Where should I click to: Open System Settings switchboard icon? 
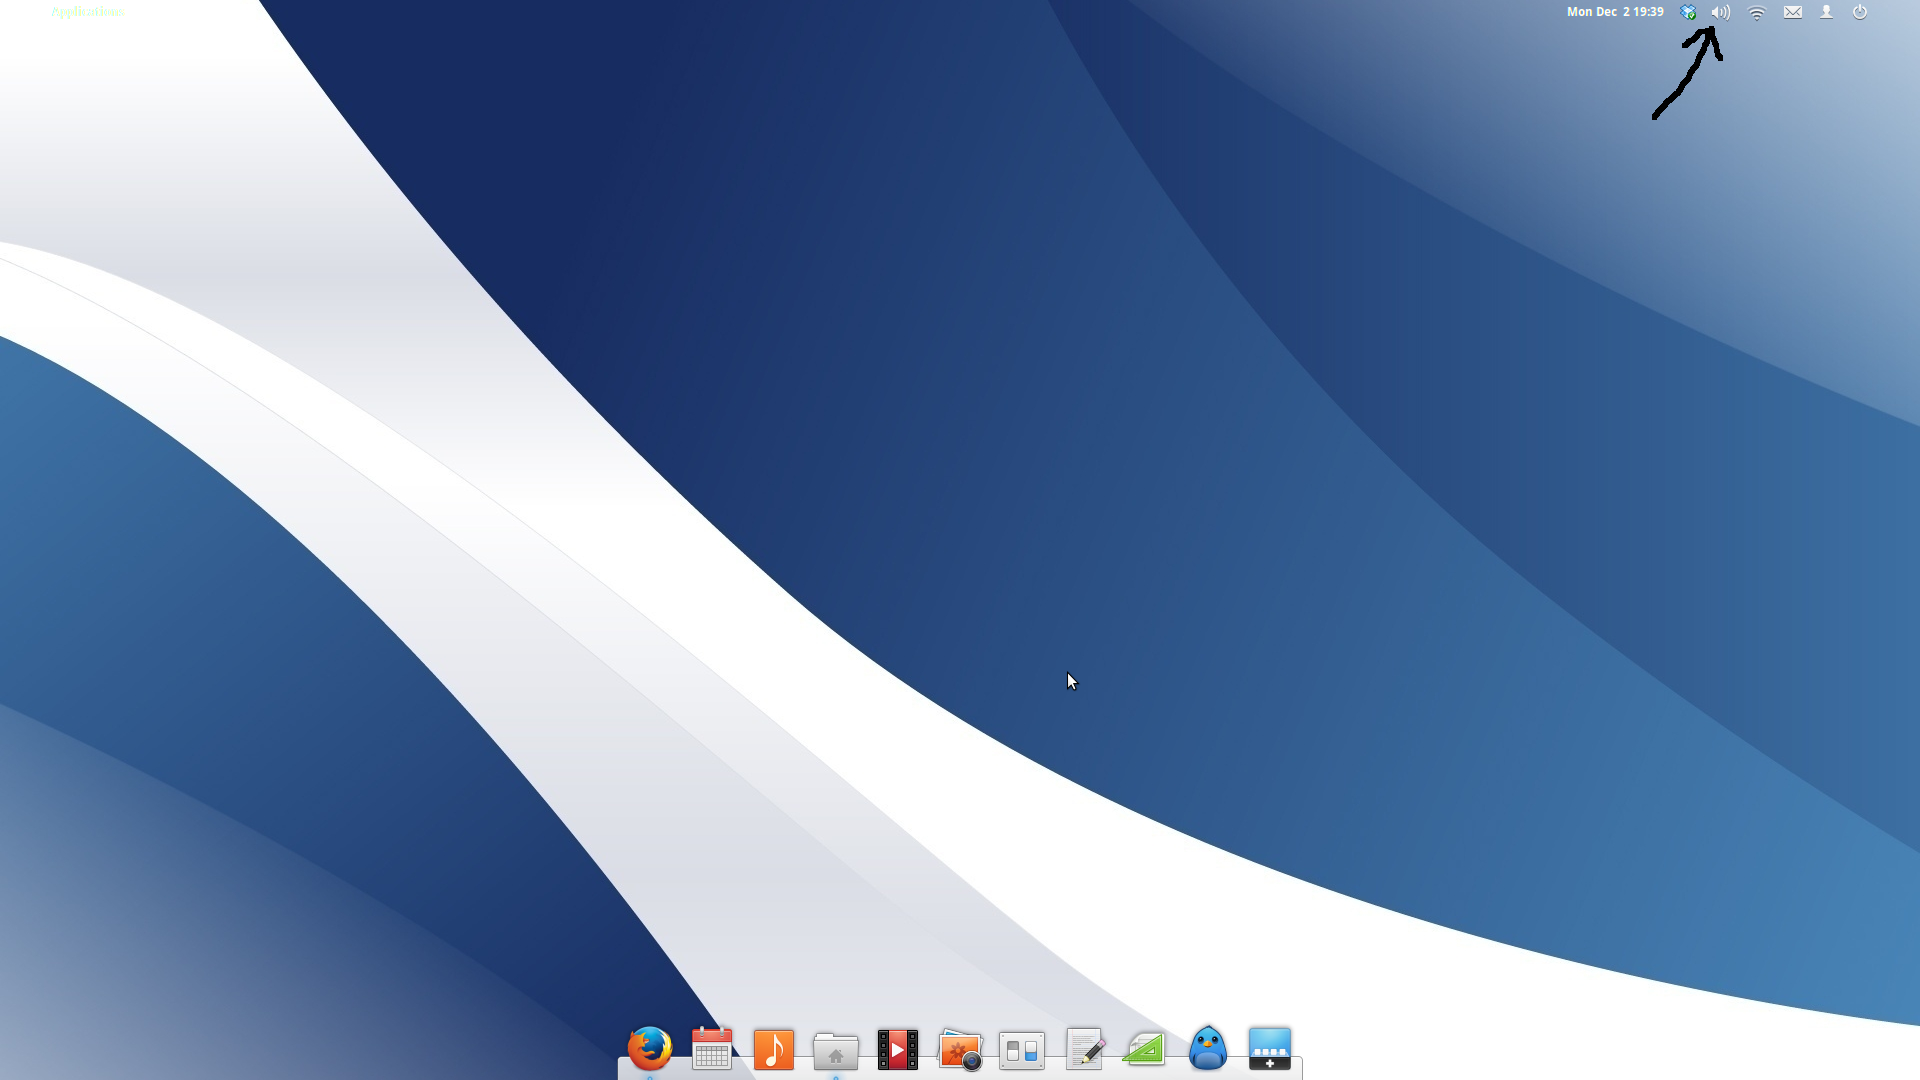(1022, 1051)
